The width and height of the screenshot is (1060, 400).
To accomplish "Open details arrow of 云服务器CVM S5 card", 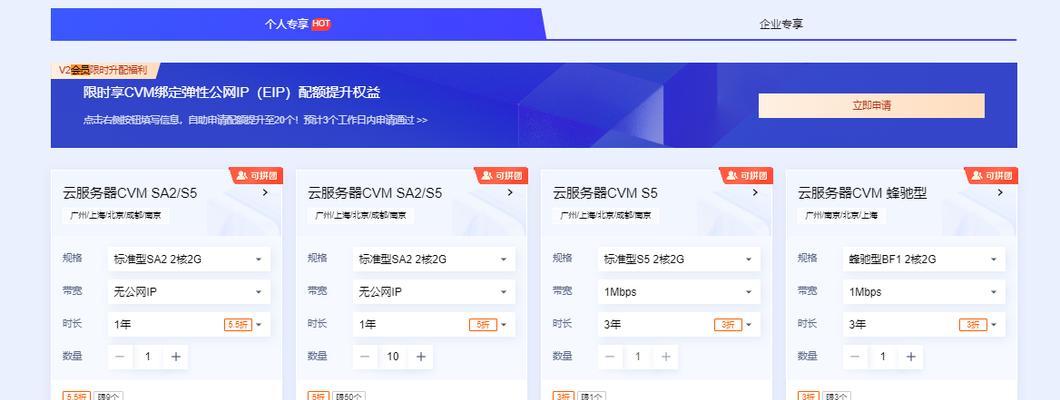I will point(755,193).
